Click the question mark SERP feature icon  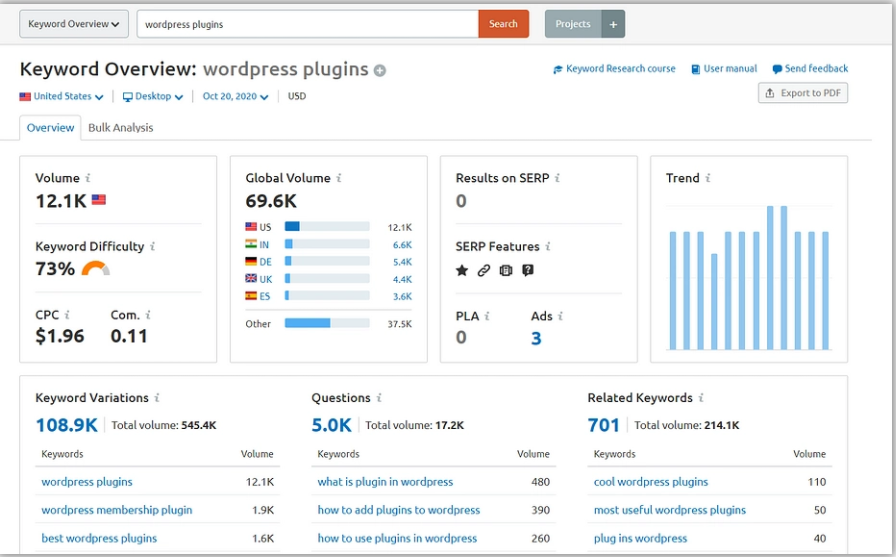point(528,270)
